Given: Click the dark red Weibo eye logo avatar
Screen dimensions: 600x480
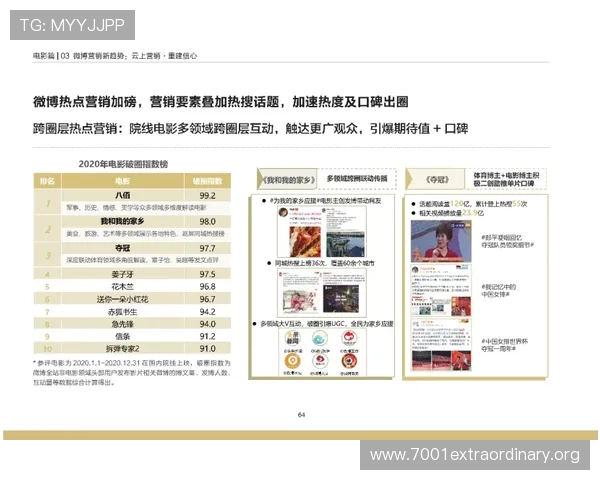Looking at the screenshot, I should [349, 361].
